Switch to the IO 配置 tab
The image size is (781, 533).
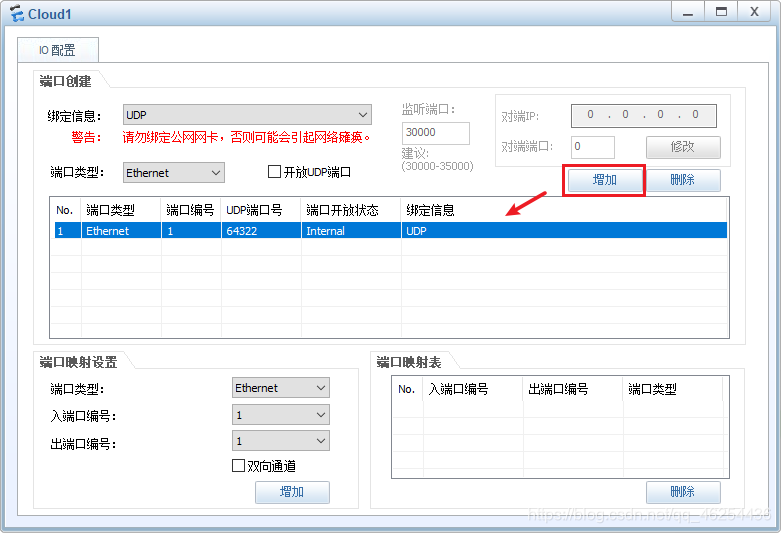click(x=58, y=50)
